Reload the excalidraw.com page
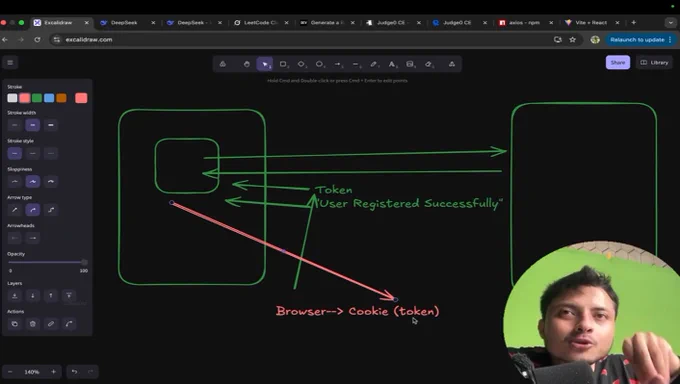680x384 pixels. (x=37, y=39)
